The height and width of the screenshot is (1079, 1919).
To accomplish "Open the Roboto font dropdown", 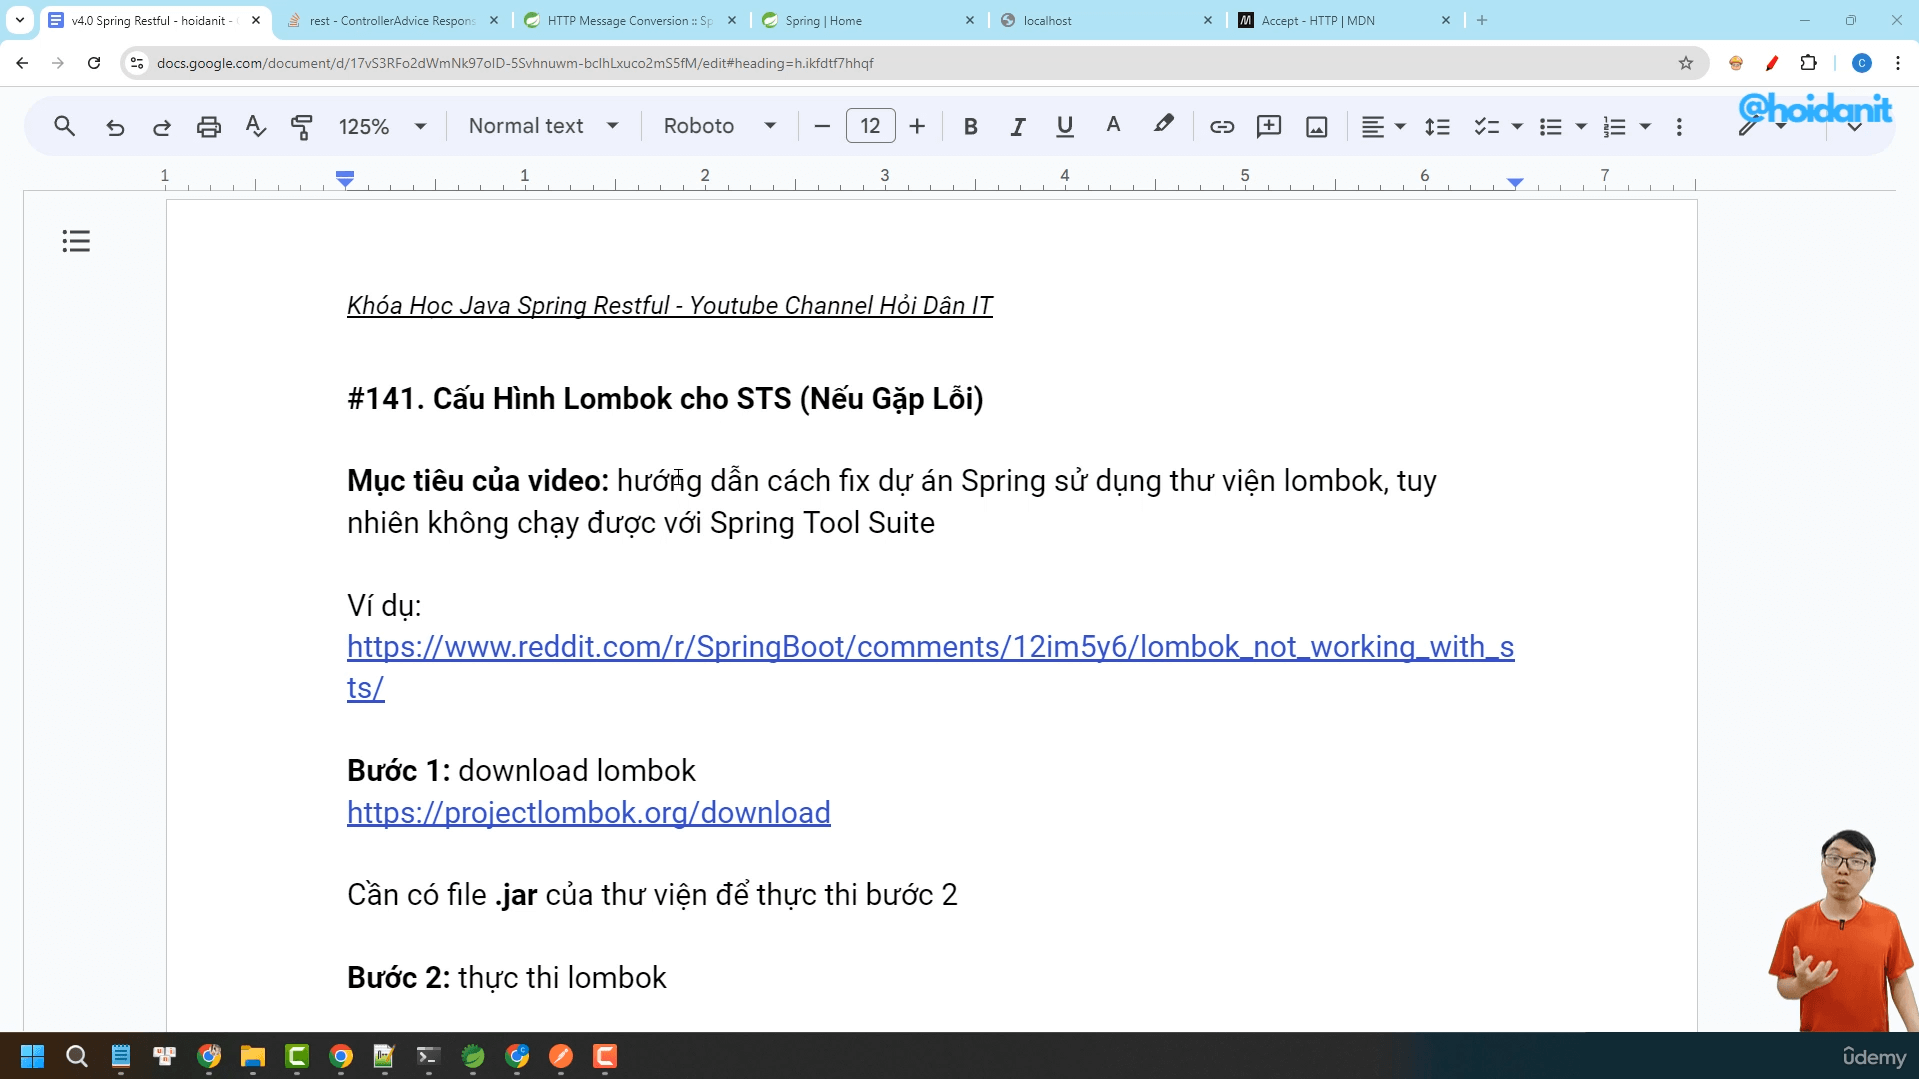I will click(720, 127).
